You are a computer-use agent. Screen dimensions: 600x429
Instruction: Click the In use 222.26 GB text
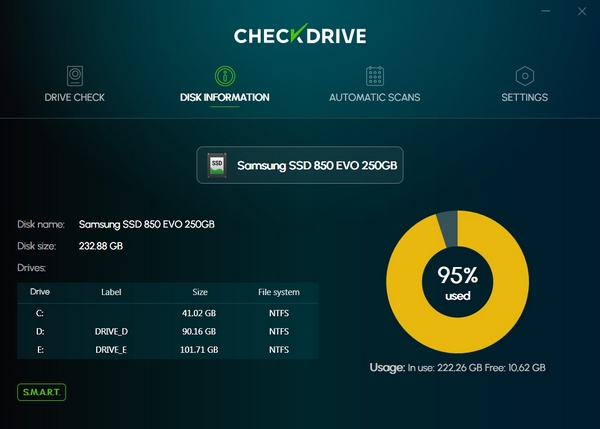(x=445, y=368)
